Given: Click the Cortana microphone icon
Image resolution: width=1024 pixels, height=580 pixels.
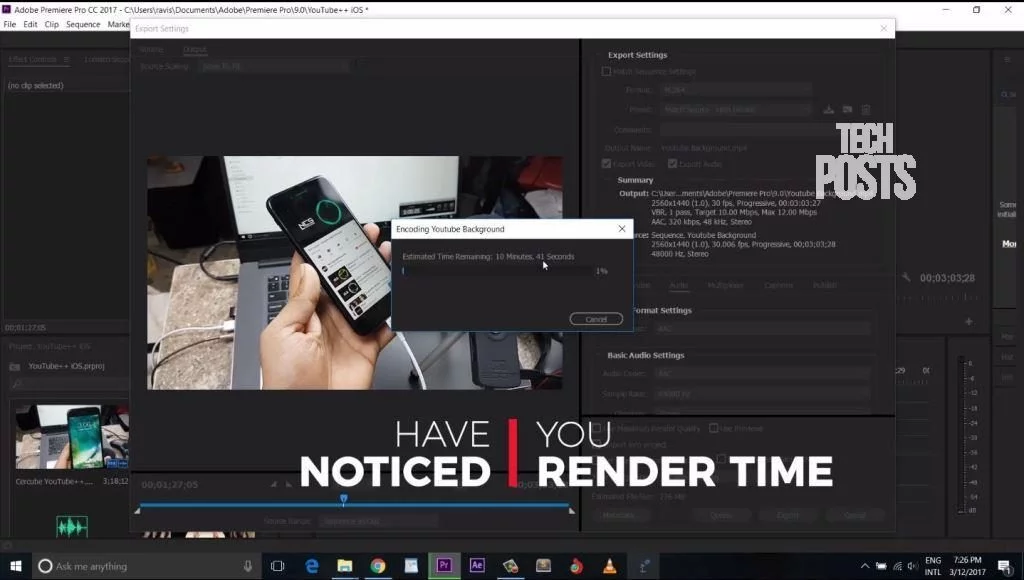Looking at the screenshot, I should point(248,566).
